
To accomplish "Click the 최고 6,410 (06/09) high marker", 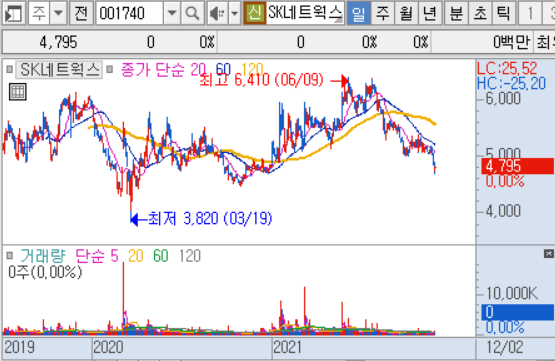I will coord(261,81).
